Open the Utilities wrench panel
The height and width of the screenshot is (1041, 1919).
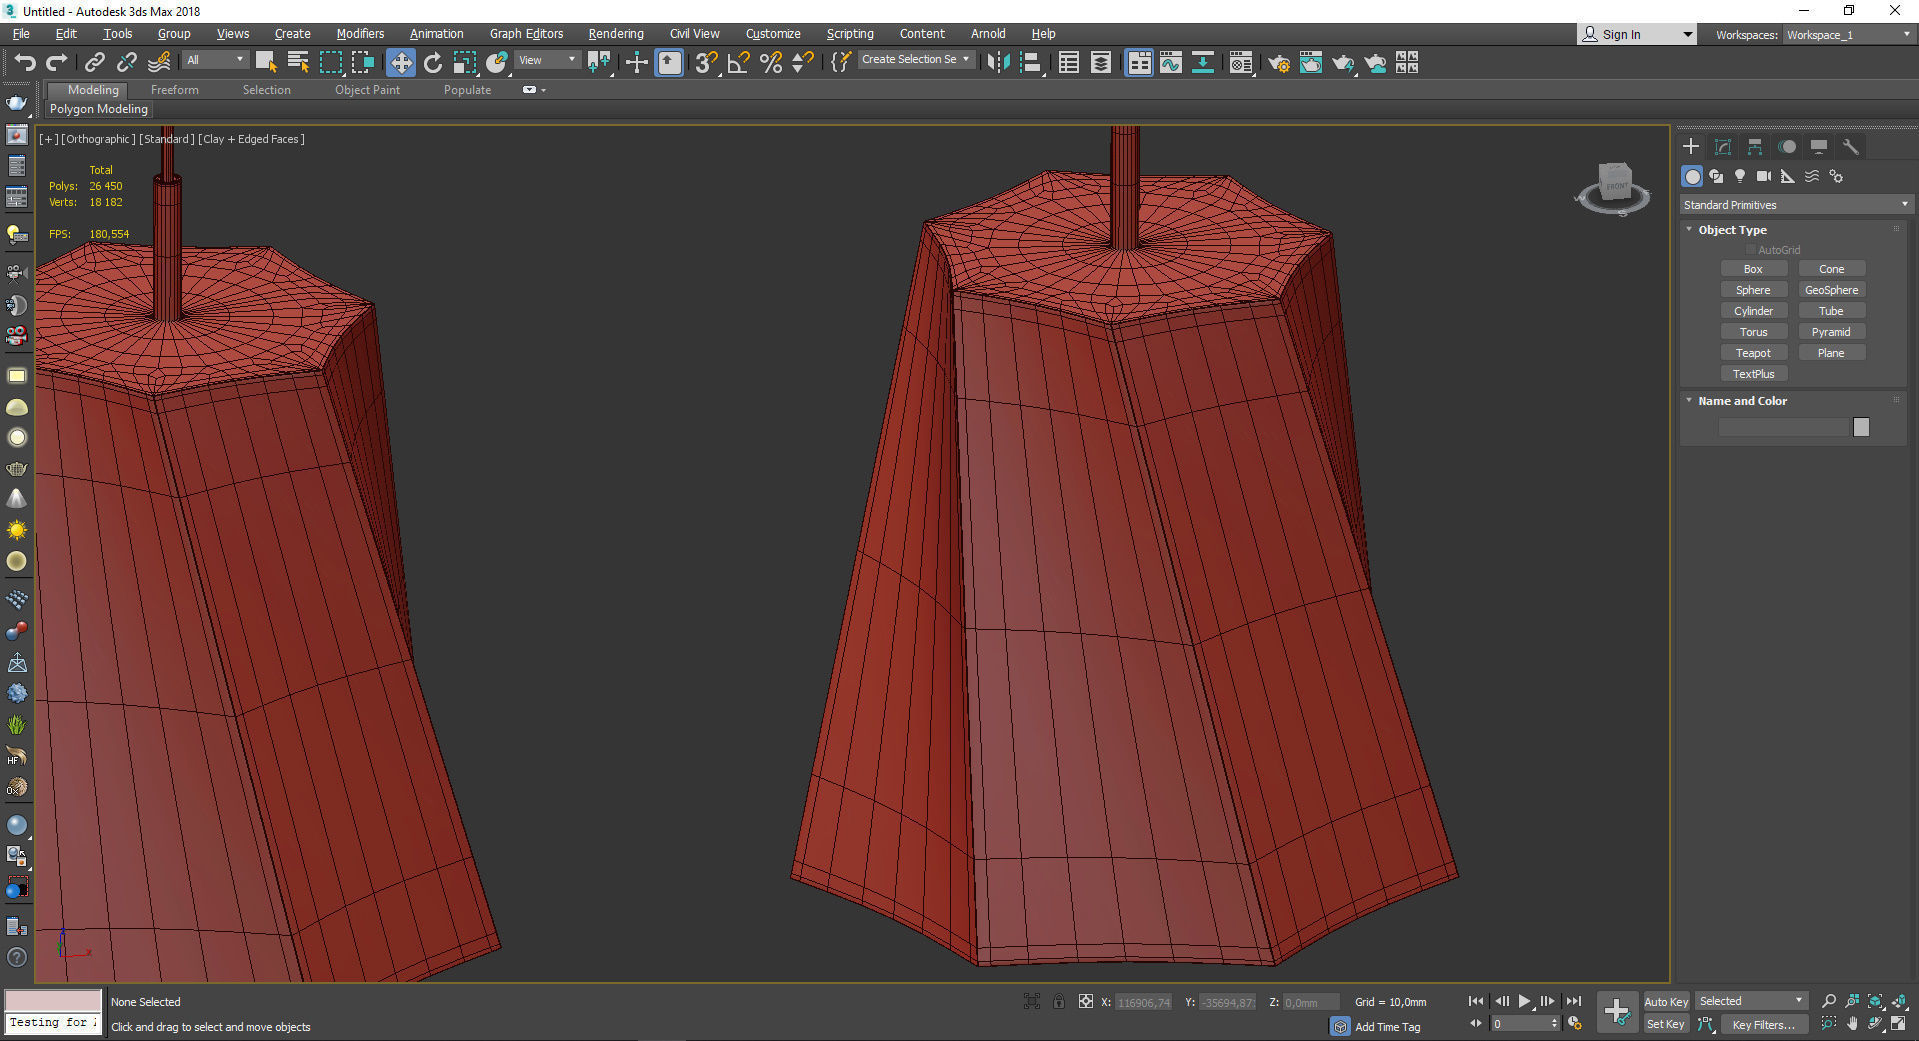[x=1851, y=147]
